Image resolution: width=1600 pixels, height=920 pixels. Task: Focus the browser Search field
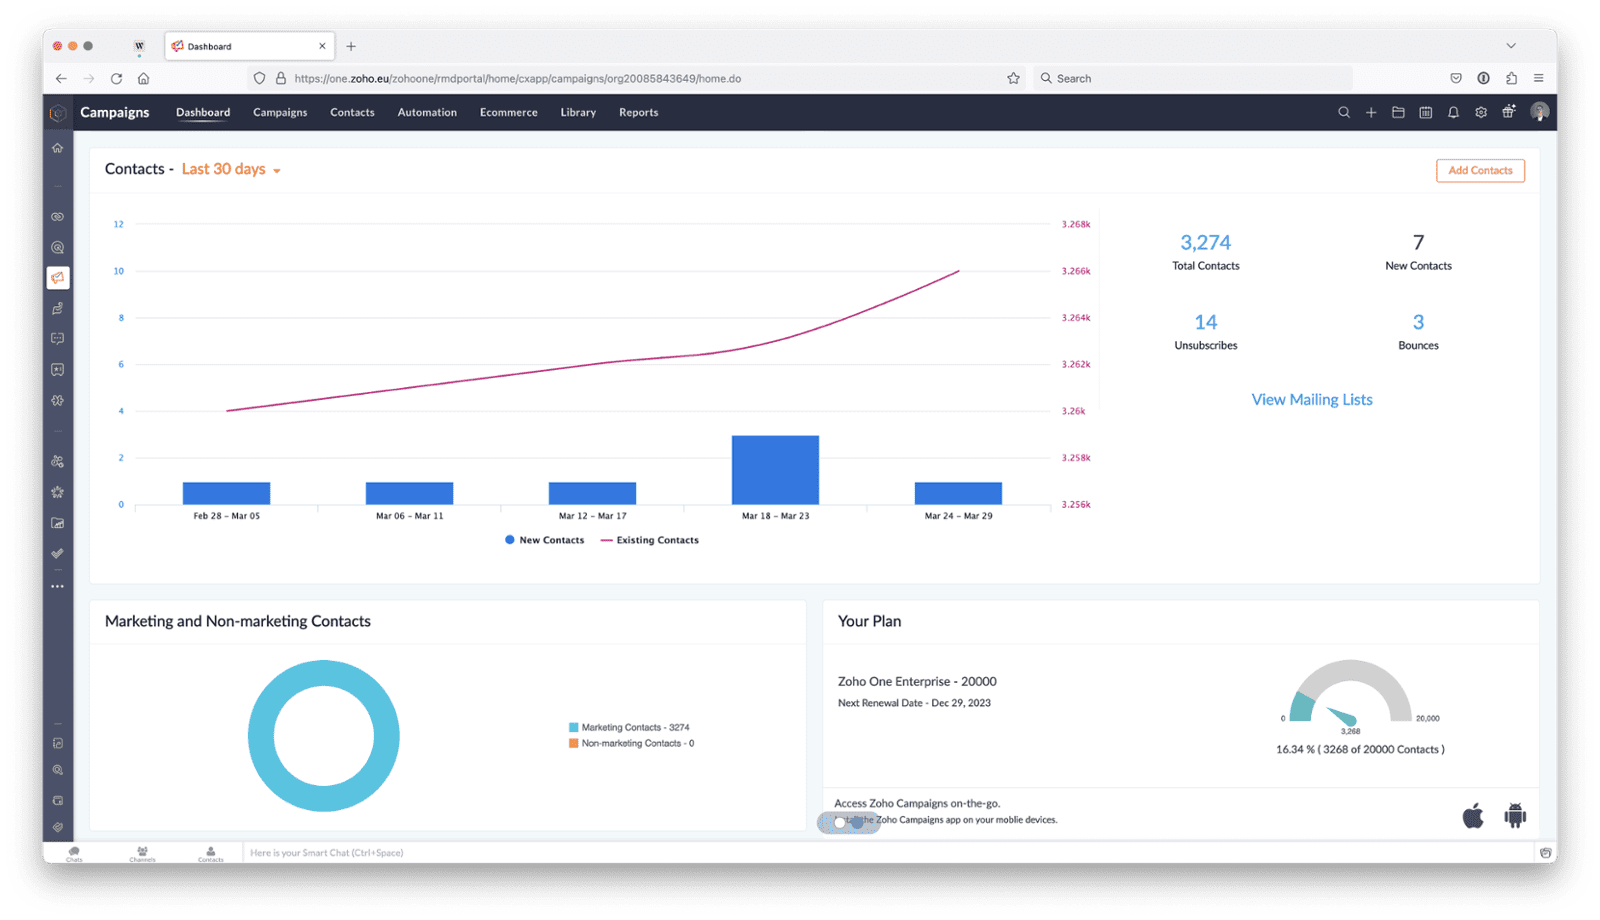coord(1192,78)
